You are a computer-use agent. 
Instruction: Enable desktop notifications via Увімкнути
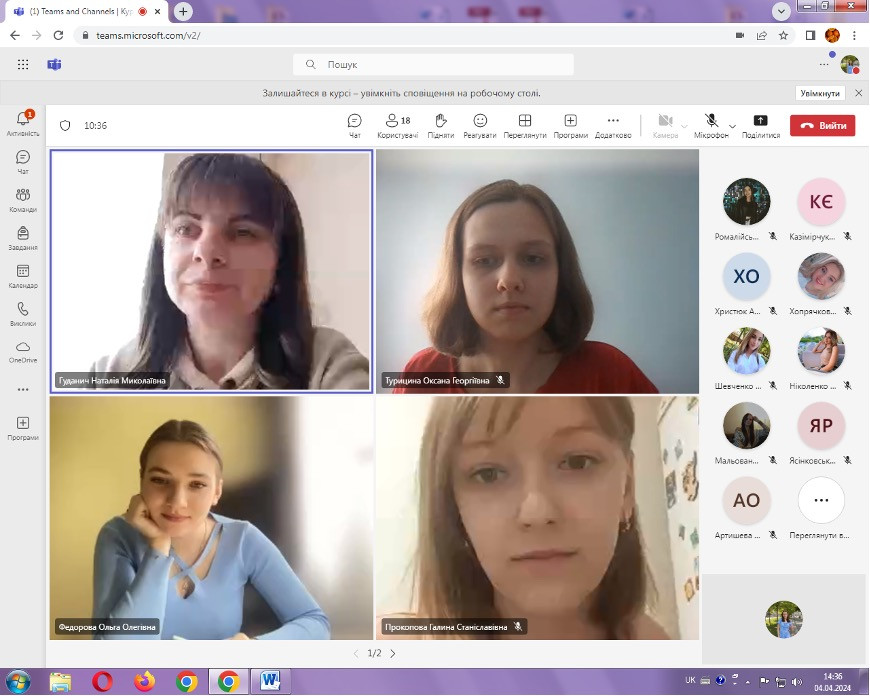point(820,93)
